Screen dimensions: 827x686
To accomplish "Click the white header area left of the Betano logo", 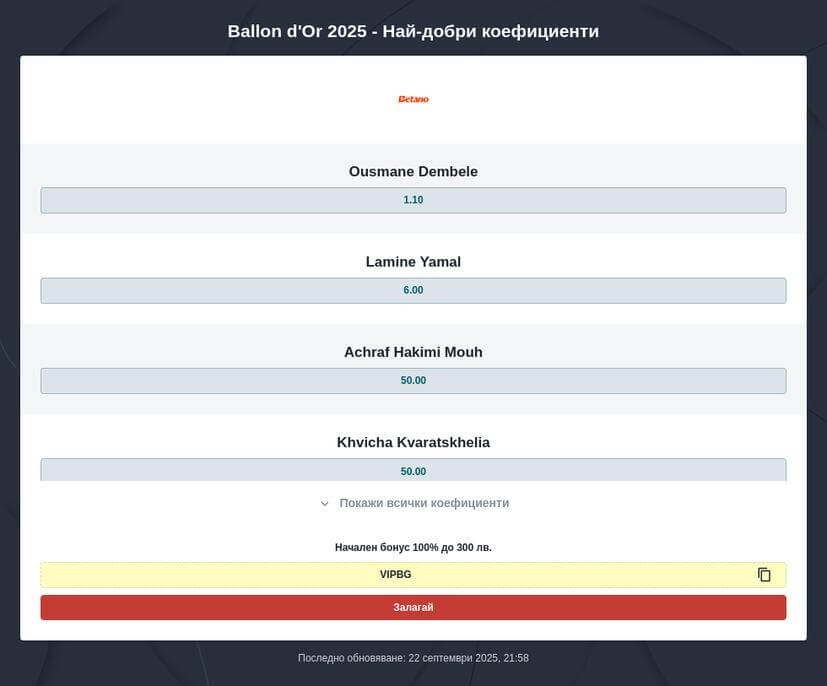I will click(200, 99).
